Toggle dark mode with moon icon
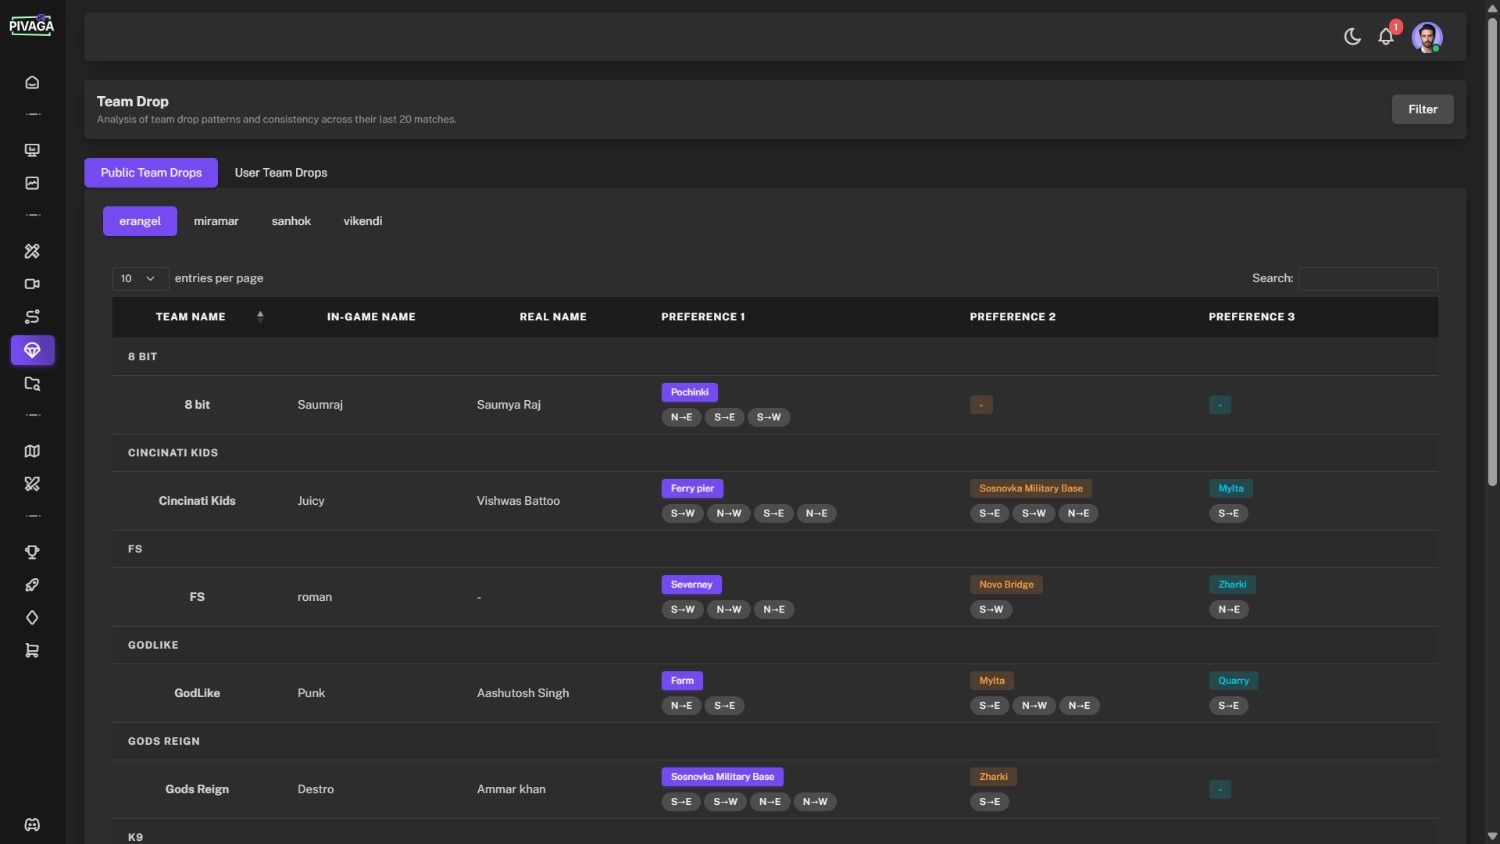Image resolution: width=1500 pixels, height=844 pixels. (1352, 37)
